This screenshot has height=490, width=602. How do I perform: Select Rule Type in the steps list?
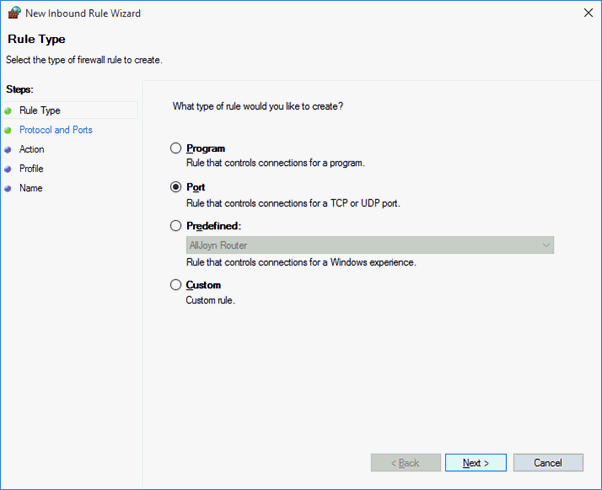[x=40, y=111]
